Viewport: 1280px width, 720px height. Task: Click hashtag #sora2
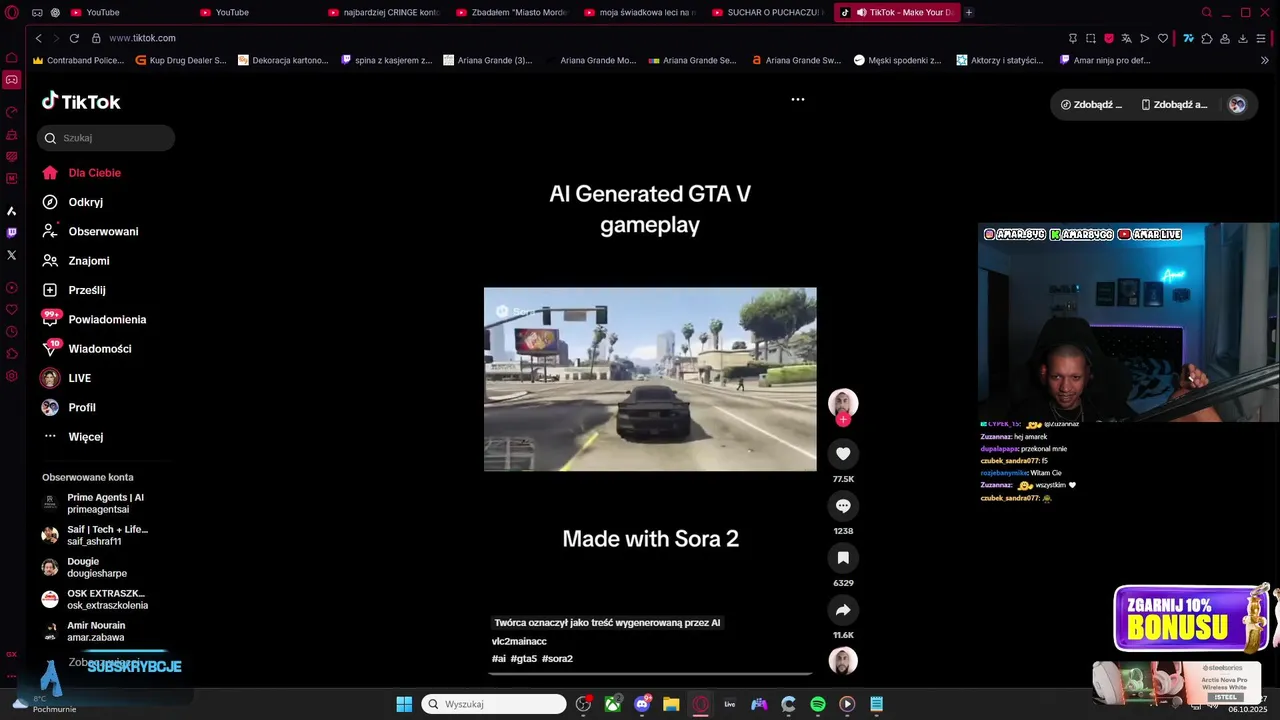click(557, 659)
